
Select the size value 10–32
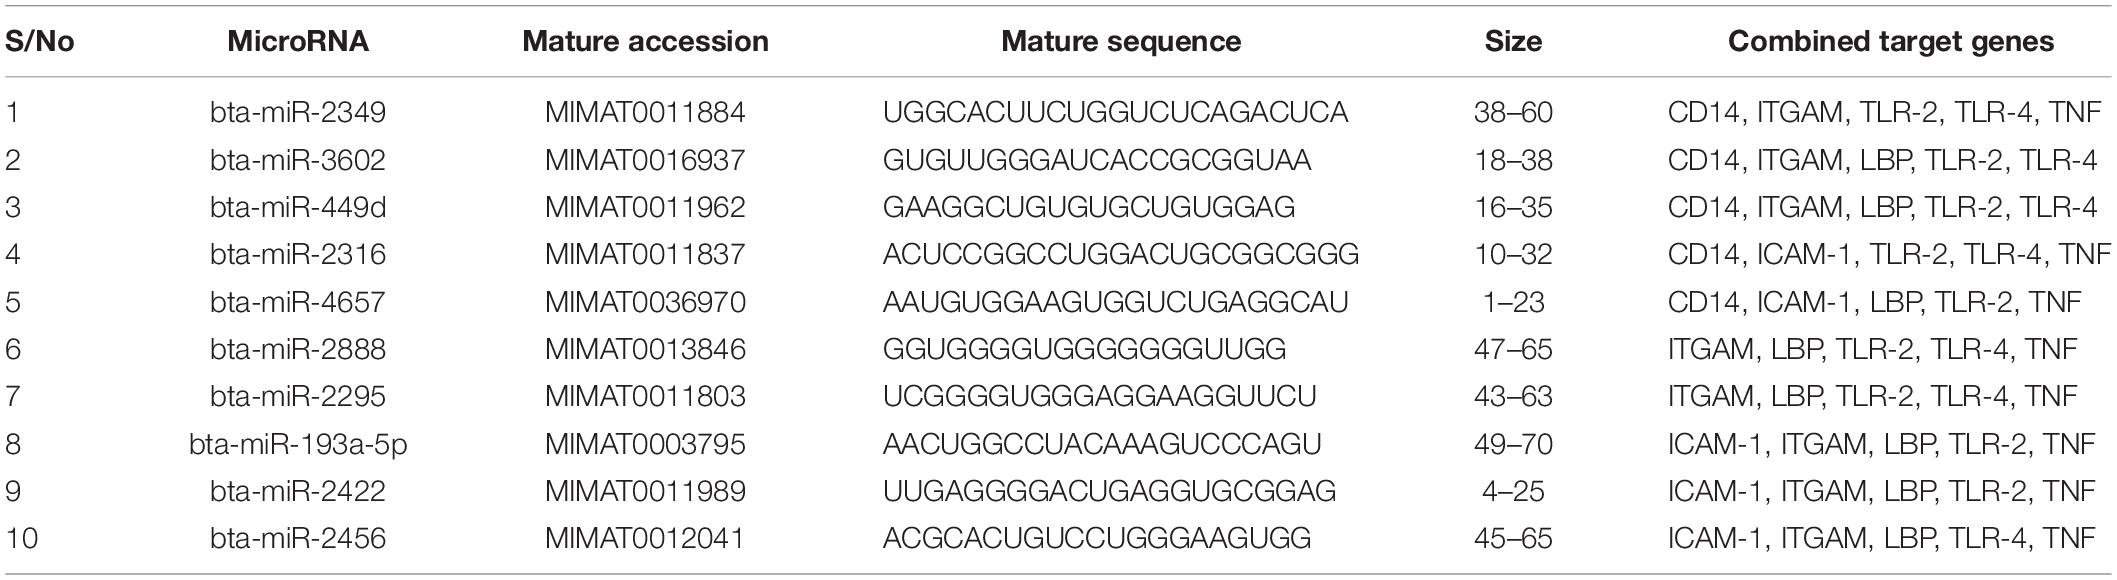pyautogui.click(x=1513, y=255)
